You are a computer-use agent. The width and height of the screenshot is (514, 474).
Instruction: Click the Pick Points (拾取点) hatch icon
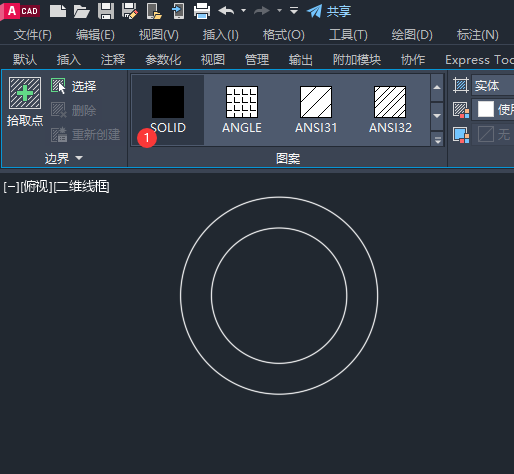click(x=25, y=93)
